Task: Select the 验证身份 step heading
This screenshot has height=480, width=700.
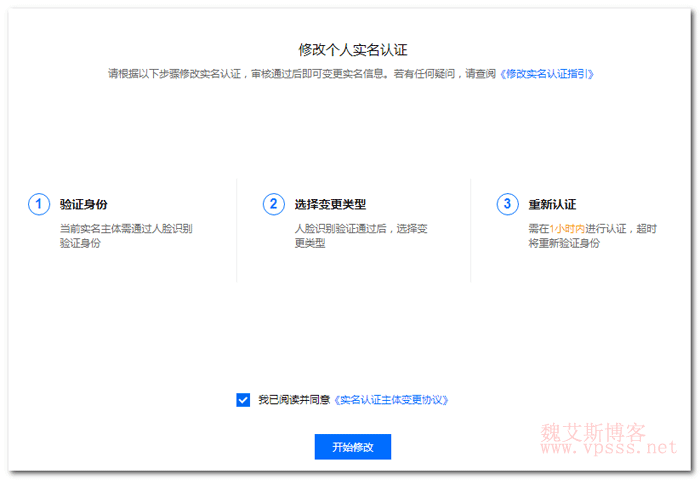Action: [x=84, y=204]
